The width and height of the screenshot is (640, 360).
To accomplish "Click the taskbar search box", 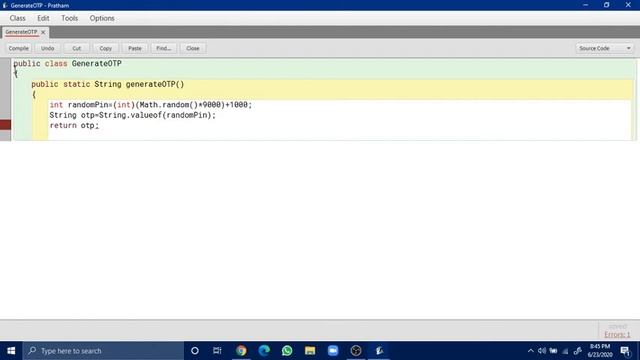I will coord(103,351).
